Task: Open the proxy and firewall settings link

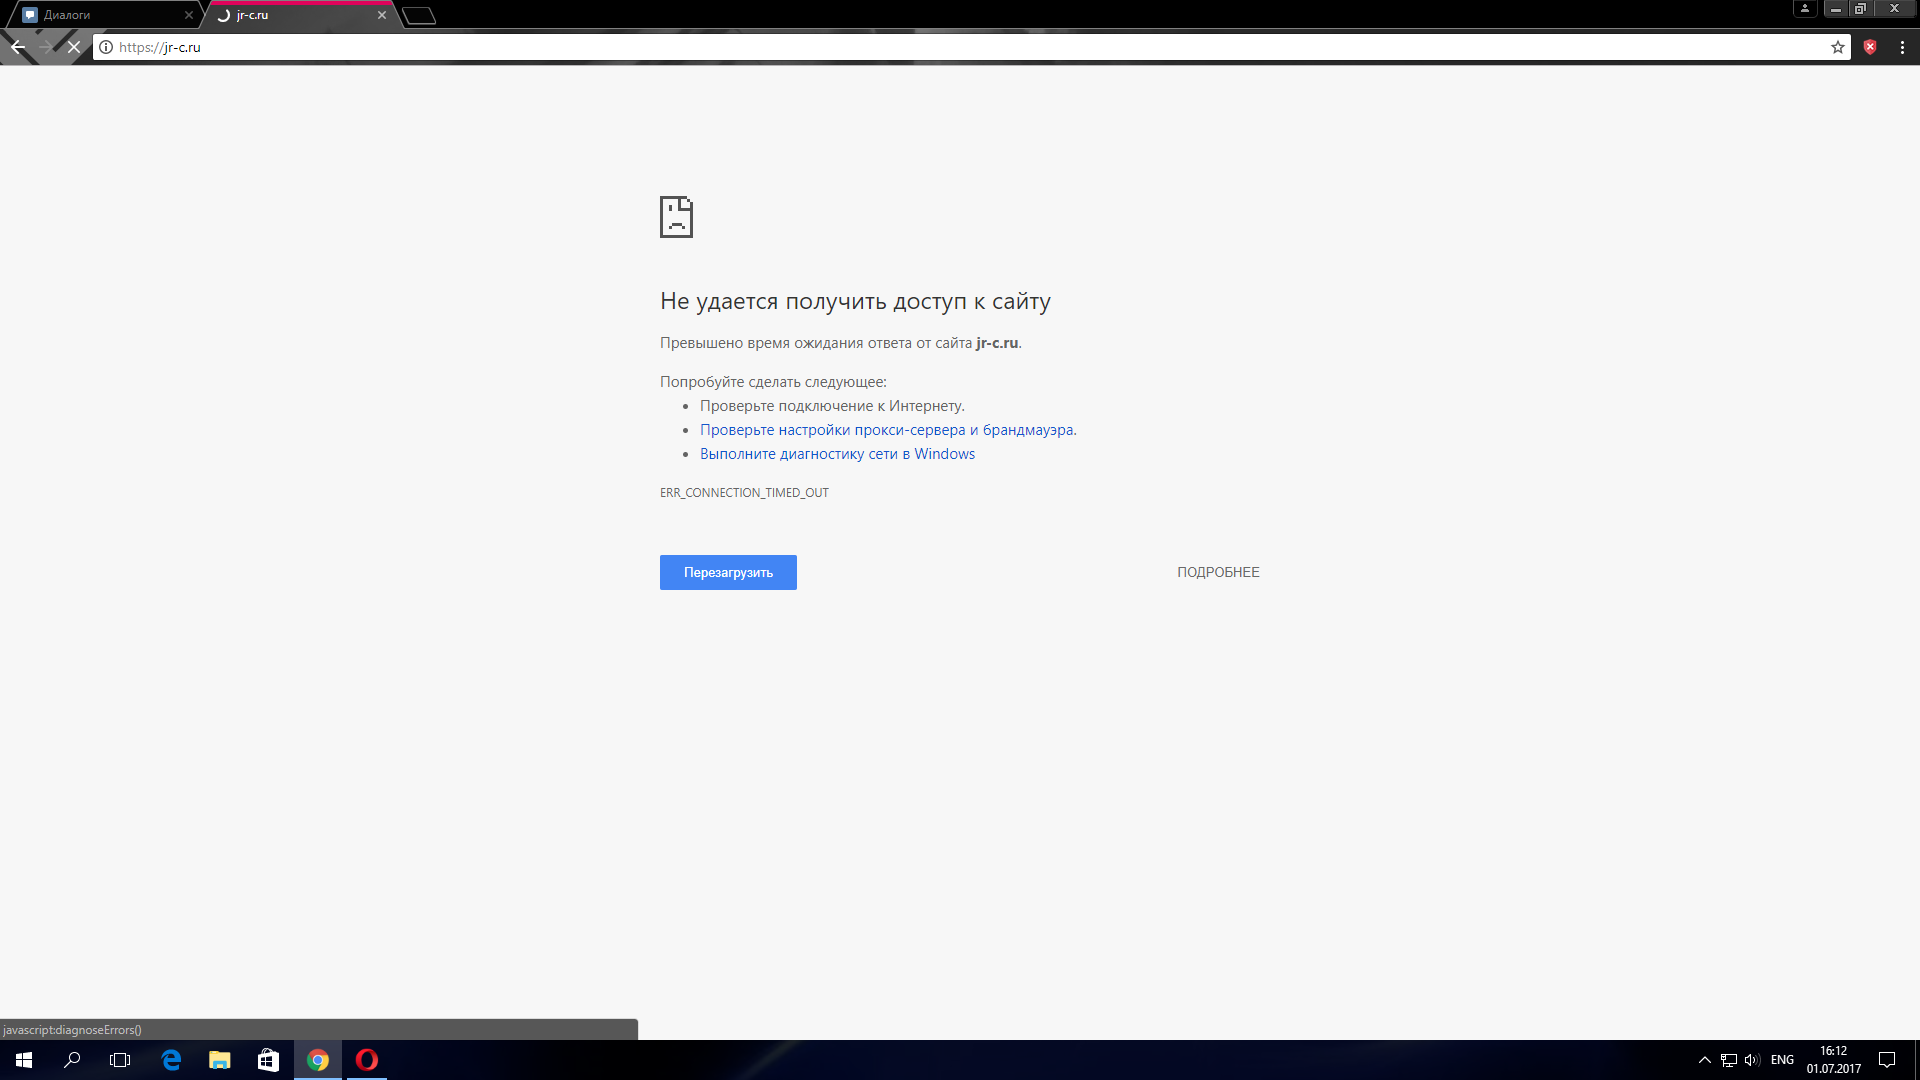Action: click(887, 430)
